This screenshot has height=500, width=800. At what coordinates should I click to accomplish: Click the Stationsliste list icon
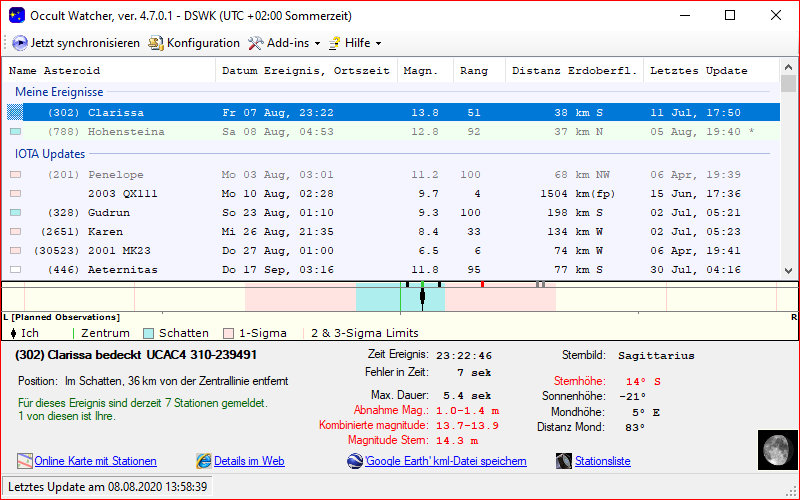click(x=566, y=461)
